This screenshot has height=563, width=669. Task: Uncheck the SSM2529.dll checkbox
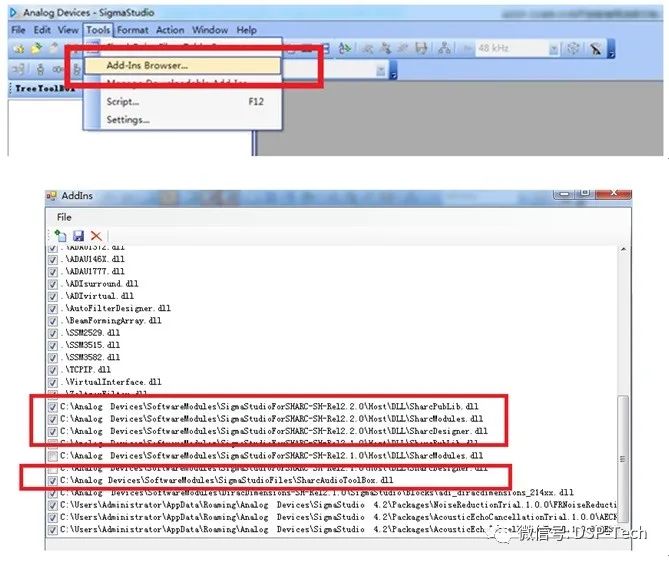(x=53, y=334)
